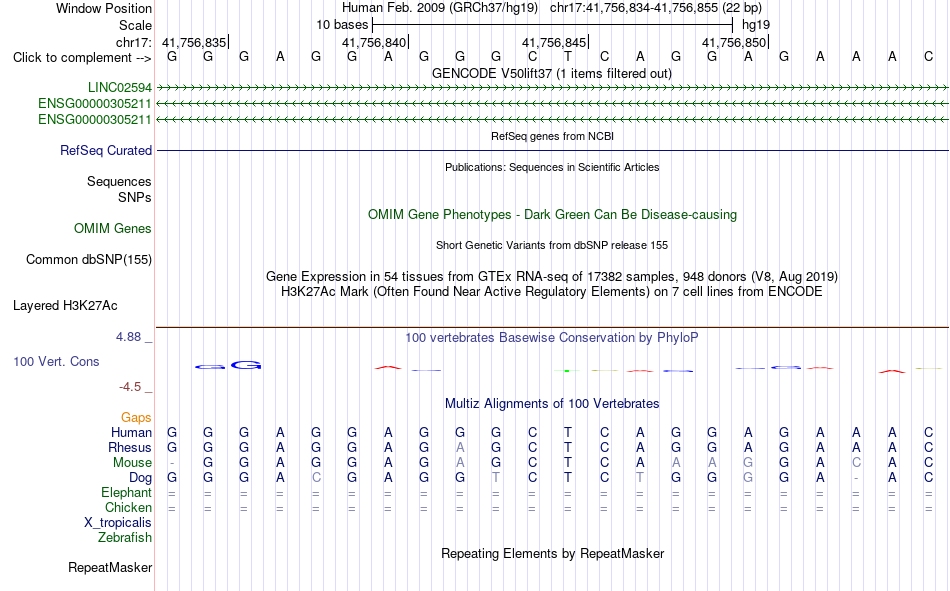Open Common dbSNP(155) track settings
This screenshot has width=950, height=591.
[x=89, y=259]
